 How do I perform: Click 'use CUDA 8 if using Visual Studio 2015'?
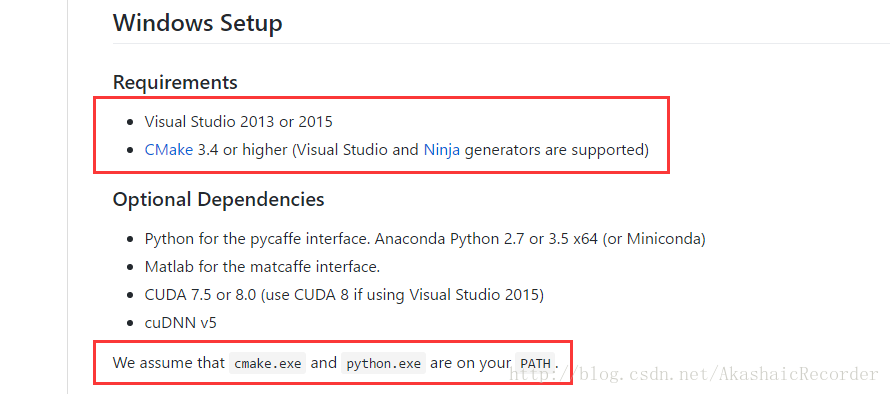(402, 295)
